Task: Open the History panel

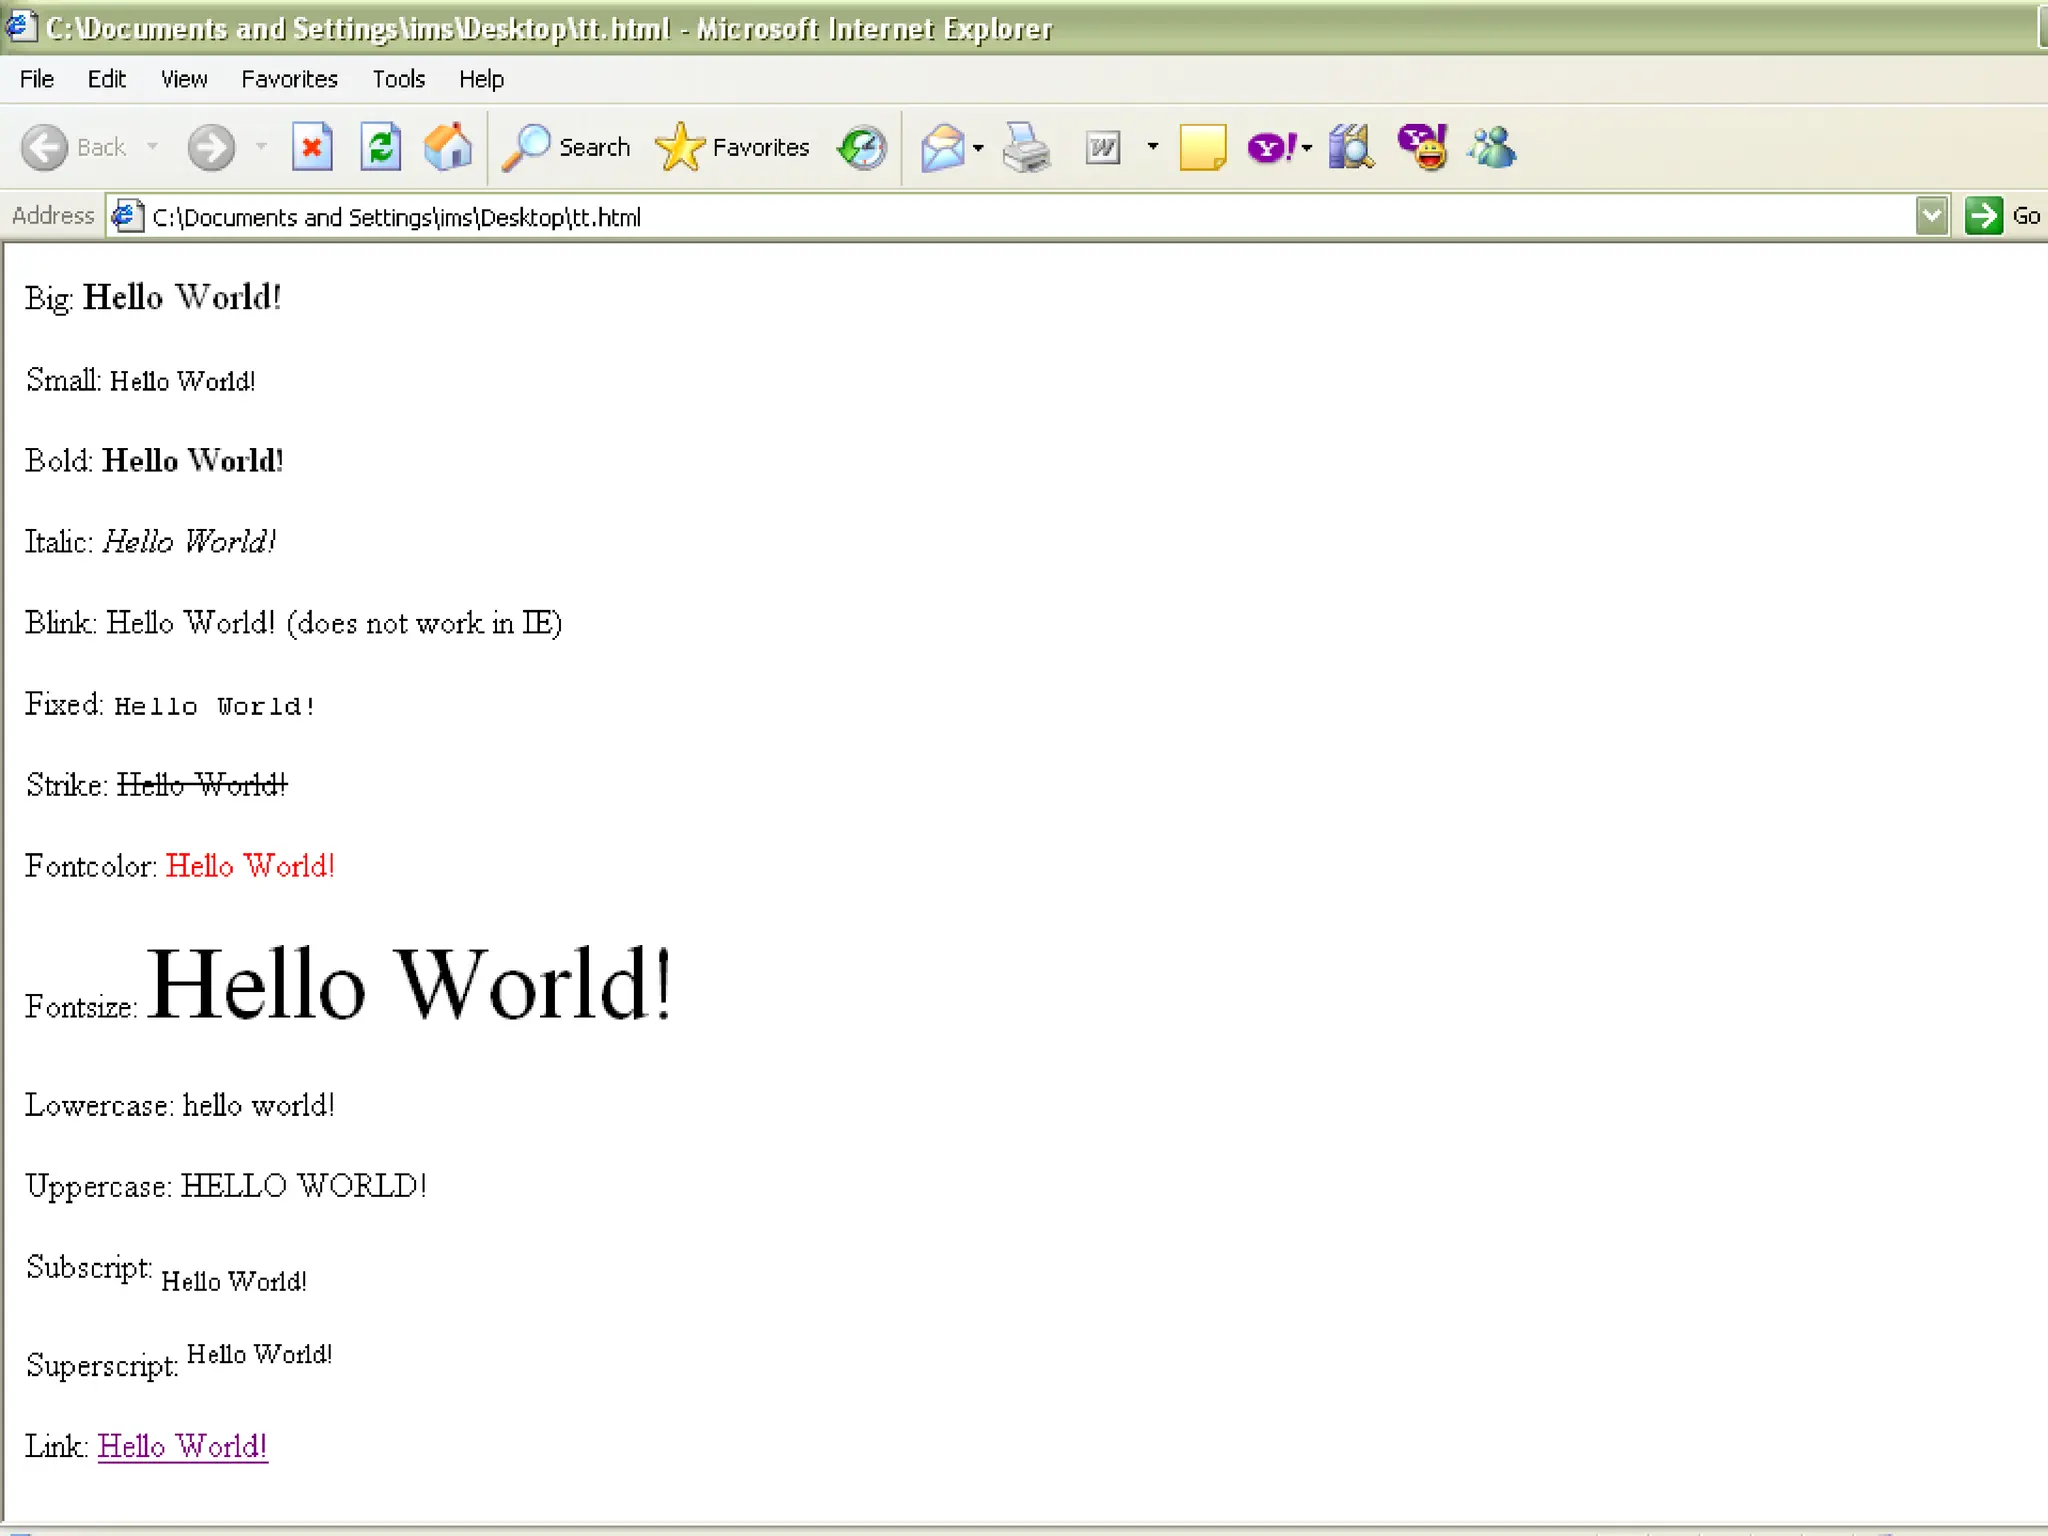Action: pyautogui.click(x=862, y=148)
